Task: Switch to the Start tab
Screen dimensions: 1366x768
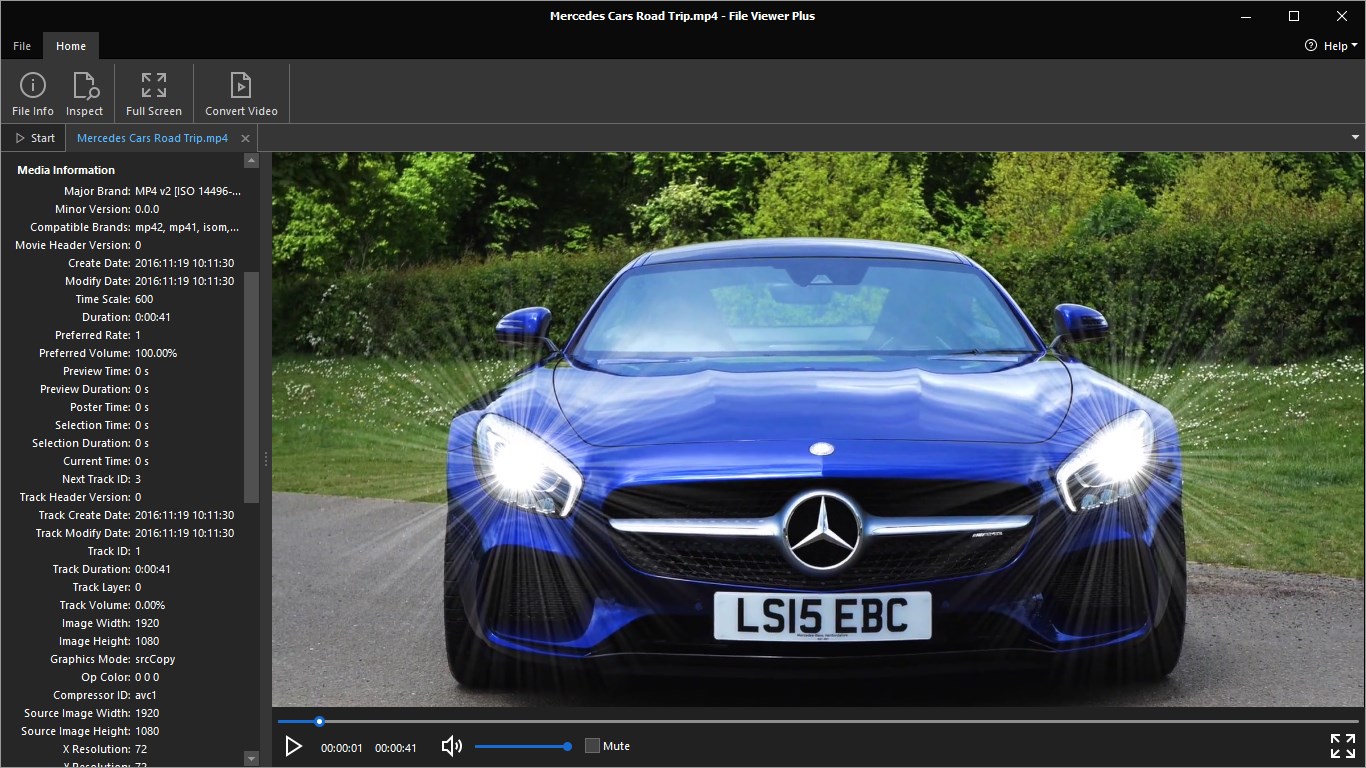Action: point(35,138)
